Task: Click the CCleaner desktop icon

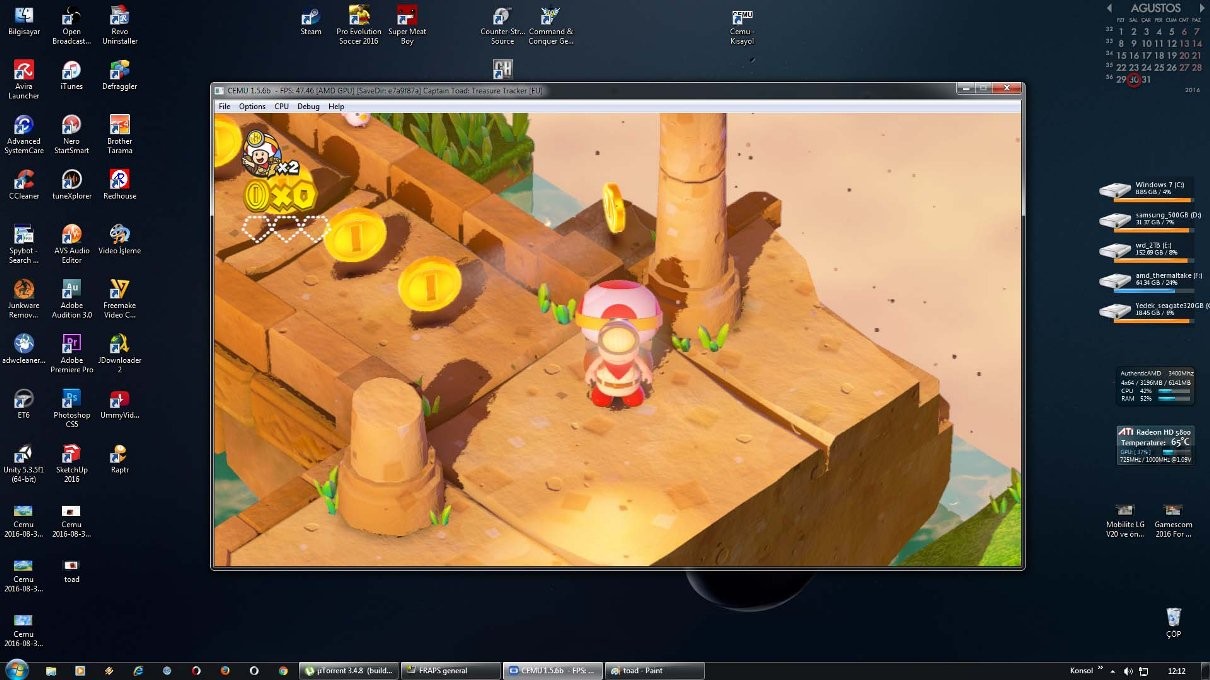Action: tap(23, 185)
